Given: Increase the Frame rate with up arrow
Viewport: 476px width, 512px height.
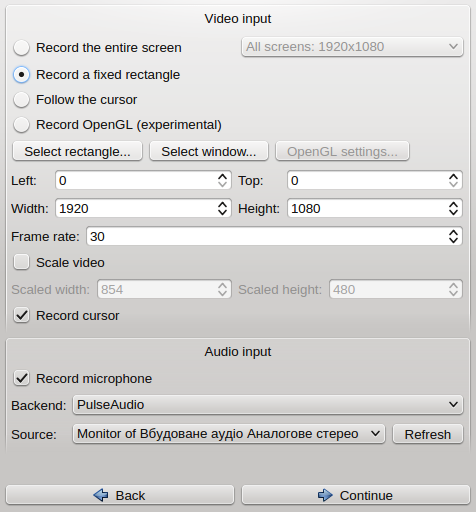Looking at the screenshot, I should pyautogui.click(x=453, y=232).
